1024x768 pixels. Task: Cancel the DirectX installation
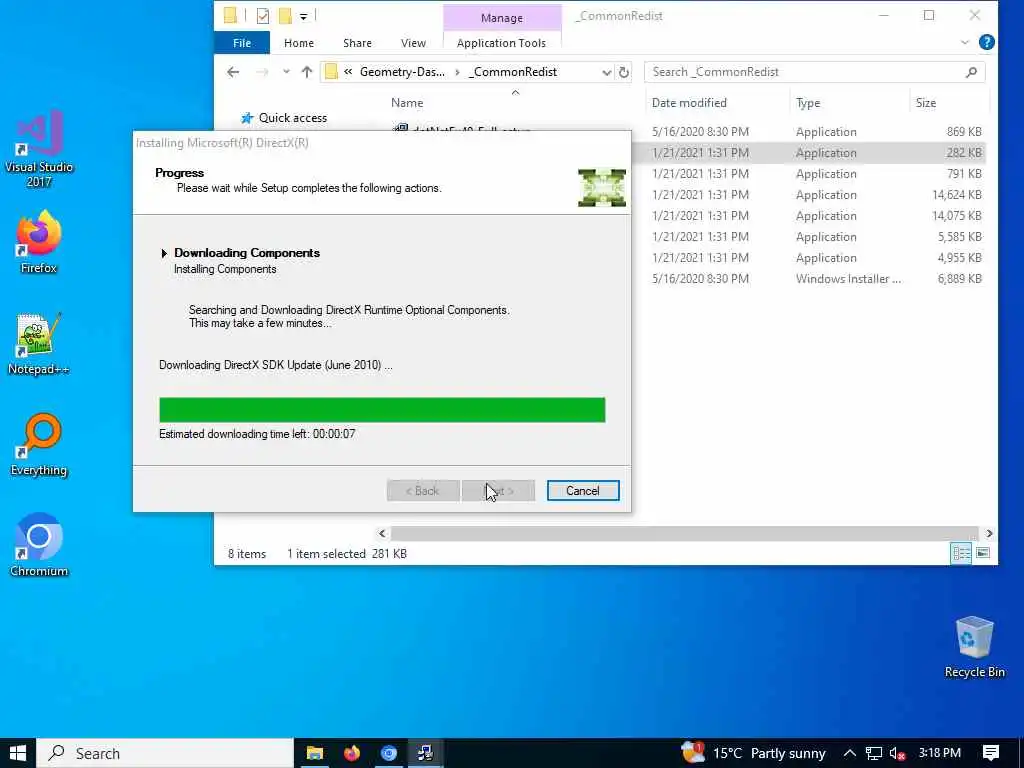(583, 490)
